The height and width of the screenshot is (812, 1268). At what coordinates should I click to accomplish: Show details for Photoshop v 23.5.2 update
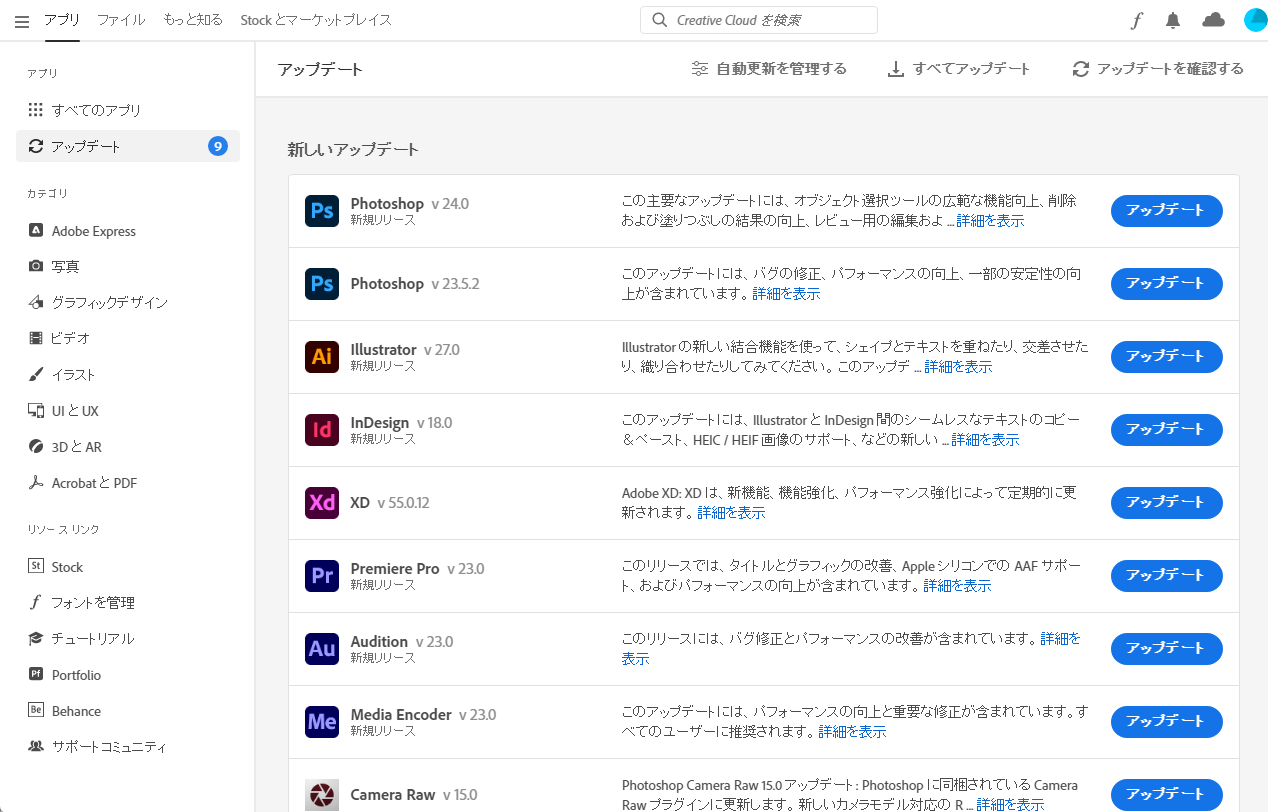pyautogui.click(x=786, y=294)
